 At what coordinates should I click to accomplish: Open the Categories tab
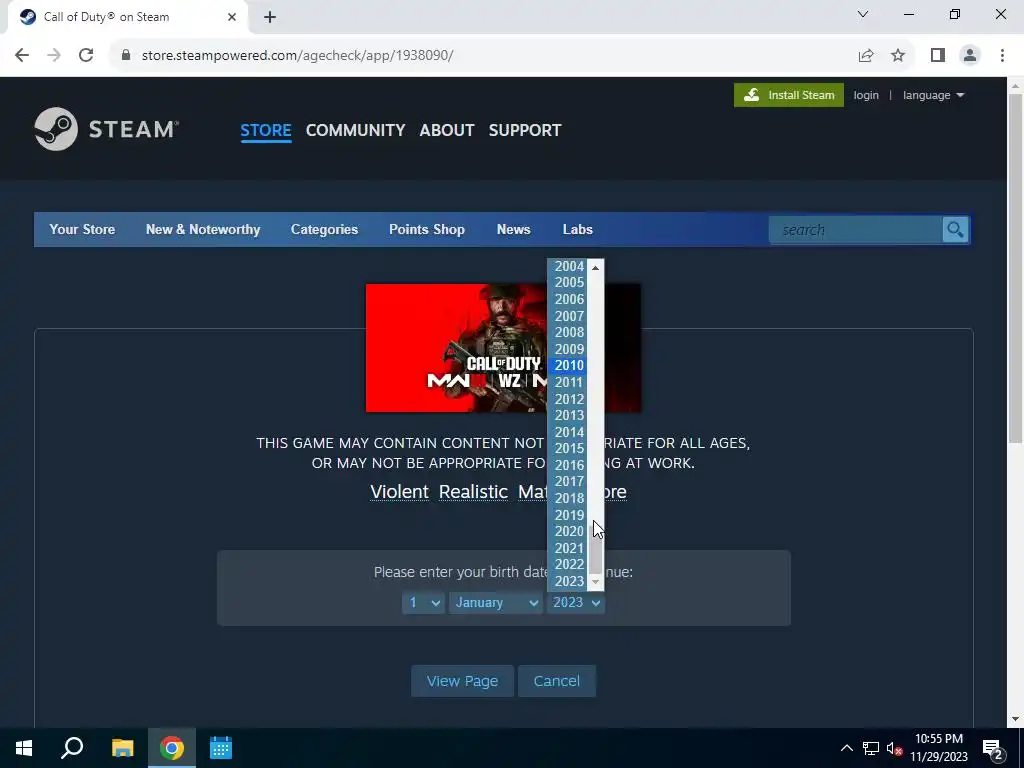click(325, 229)
